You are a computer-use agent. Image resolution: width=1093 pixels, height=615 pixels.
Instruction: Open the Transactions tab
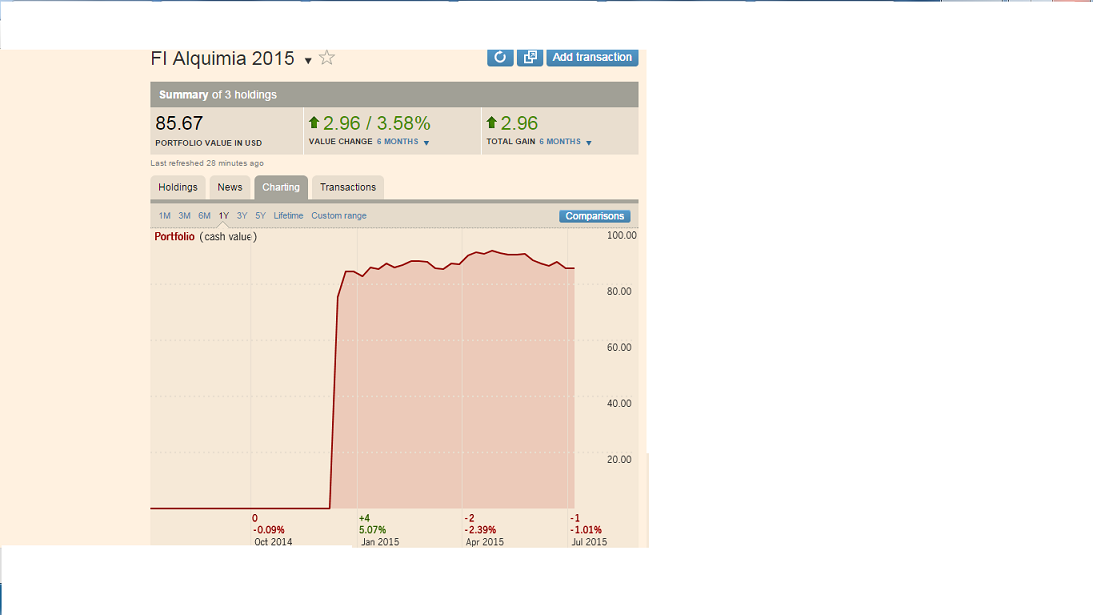tap(348, 187)
